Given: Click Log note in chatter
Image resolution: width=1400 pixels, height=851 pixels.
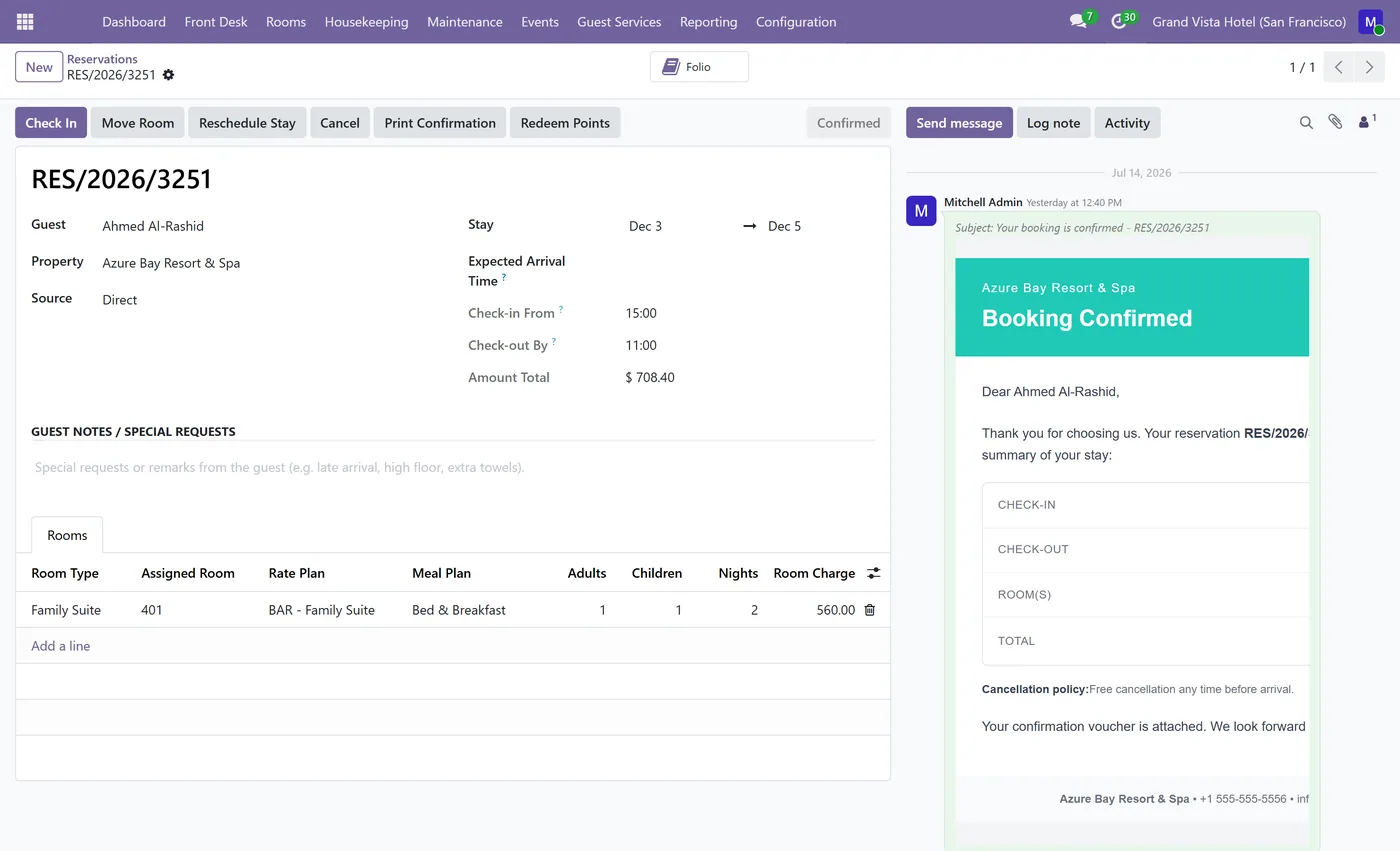Looking at the screenshot, I should pyautogui.click(x=1053, y=123).
